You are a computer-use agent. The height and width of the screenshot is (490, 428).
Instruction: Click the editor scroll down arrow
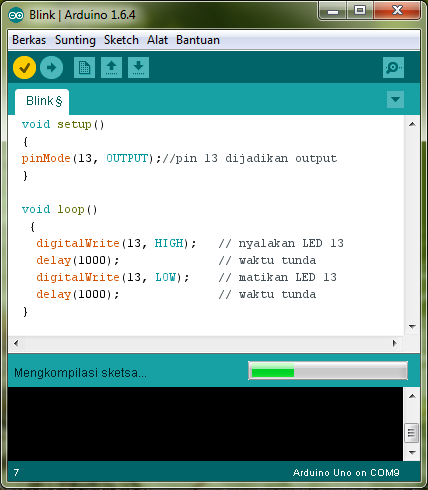[x=412, y=327]
